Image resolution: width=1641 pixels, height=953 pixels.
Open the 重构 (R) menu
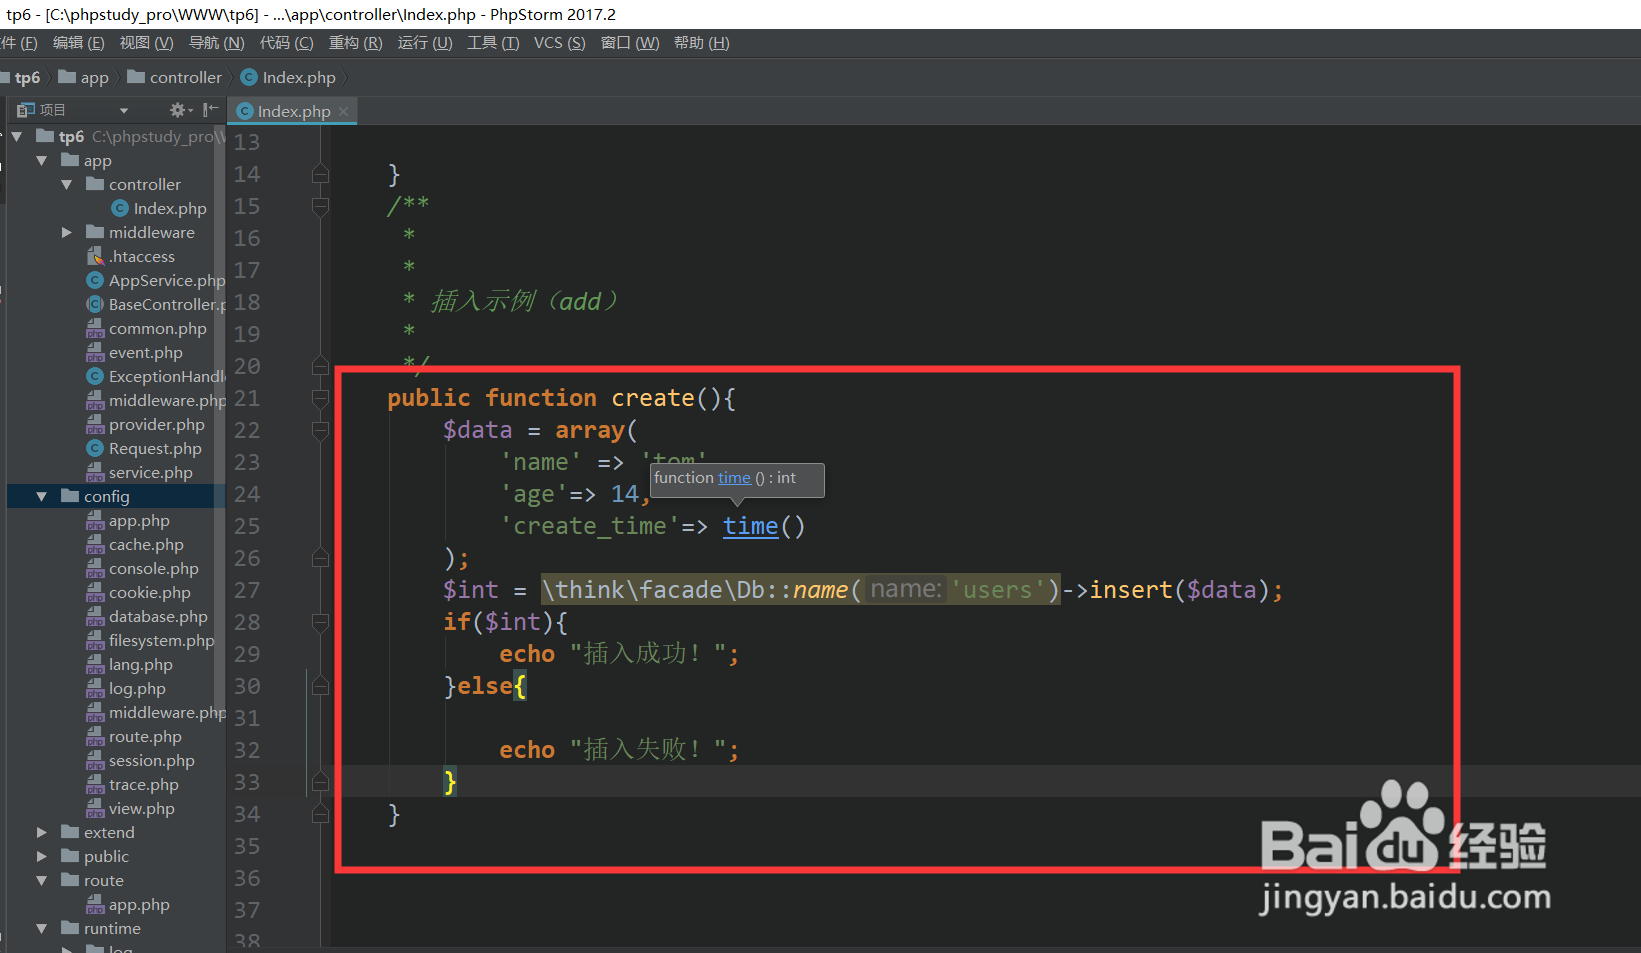click(x=355, y=43)
